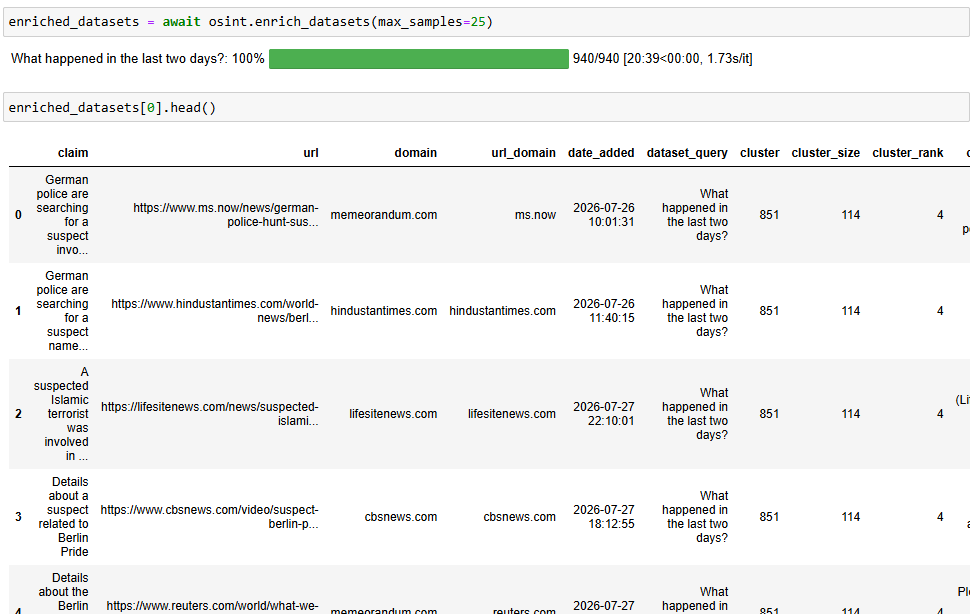The width and height of the screenshot is (973, 614).
Task: Select the 'date_added' column header
Action: coord(601,153)
